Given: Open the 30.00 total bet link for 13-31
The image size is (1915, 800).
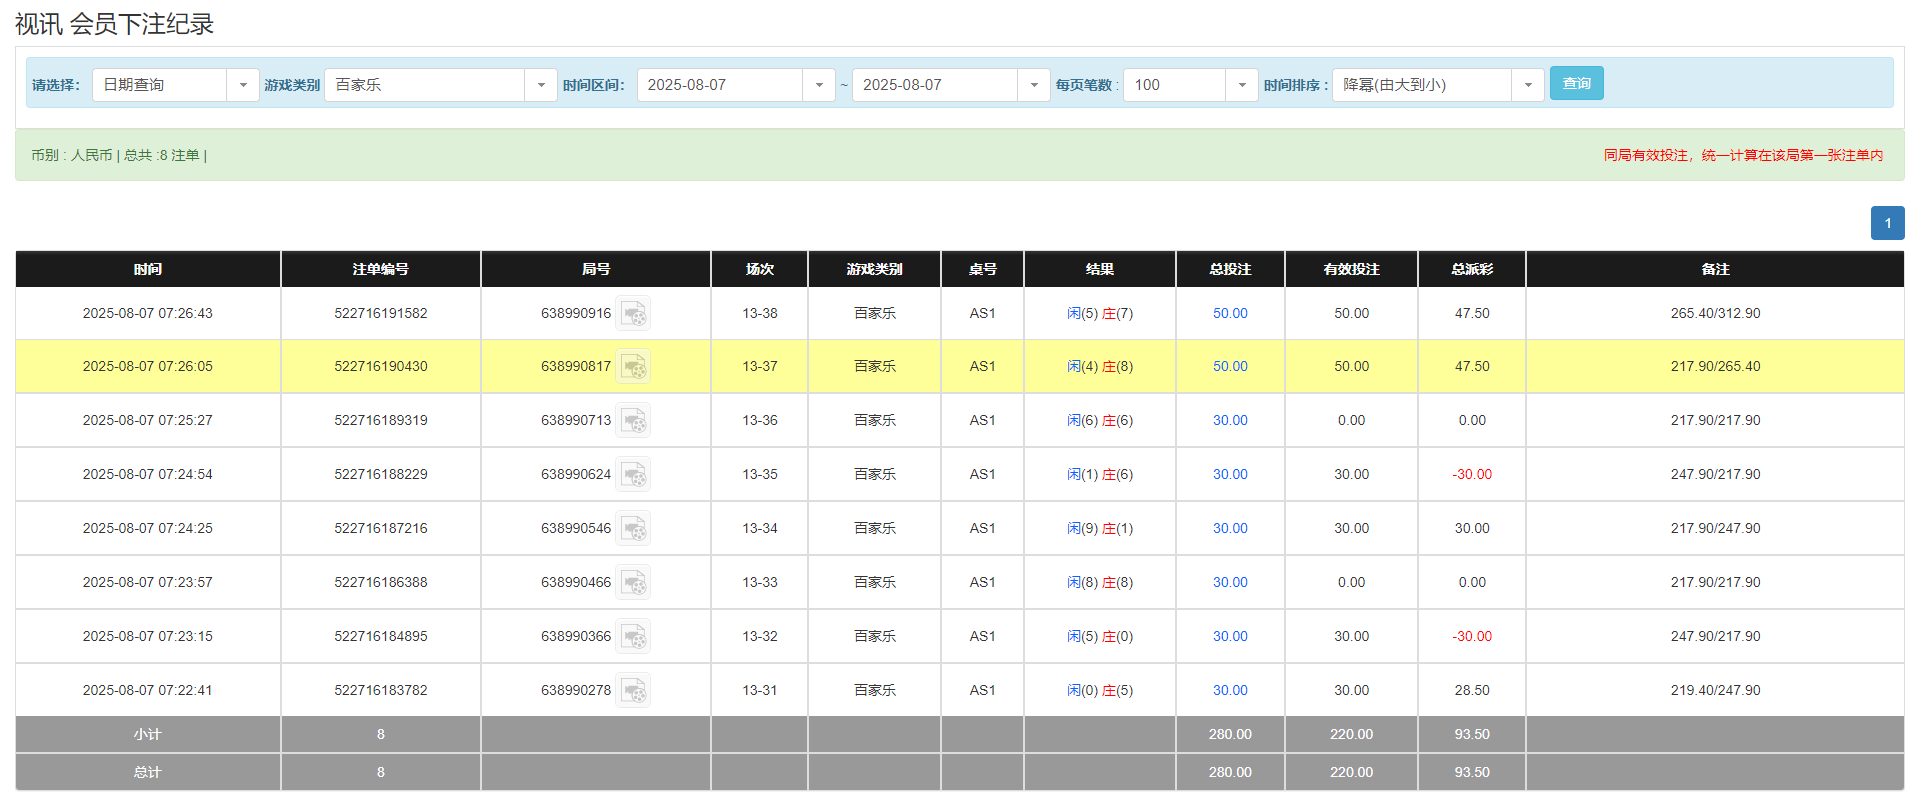Looking at the screenshot, I should [1230, 691].
